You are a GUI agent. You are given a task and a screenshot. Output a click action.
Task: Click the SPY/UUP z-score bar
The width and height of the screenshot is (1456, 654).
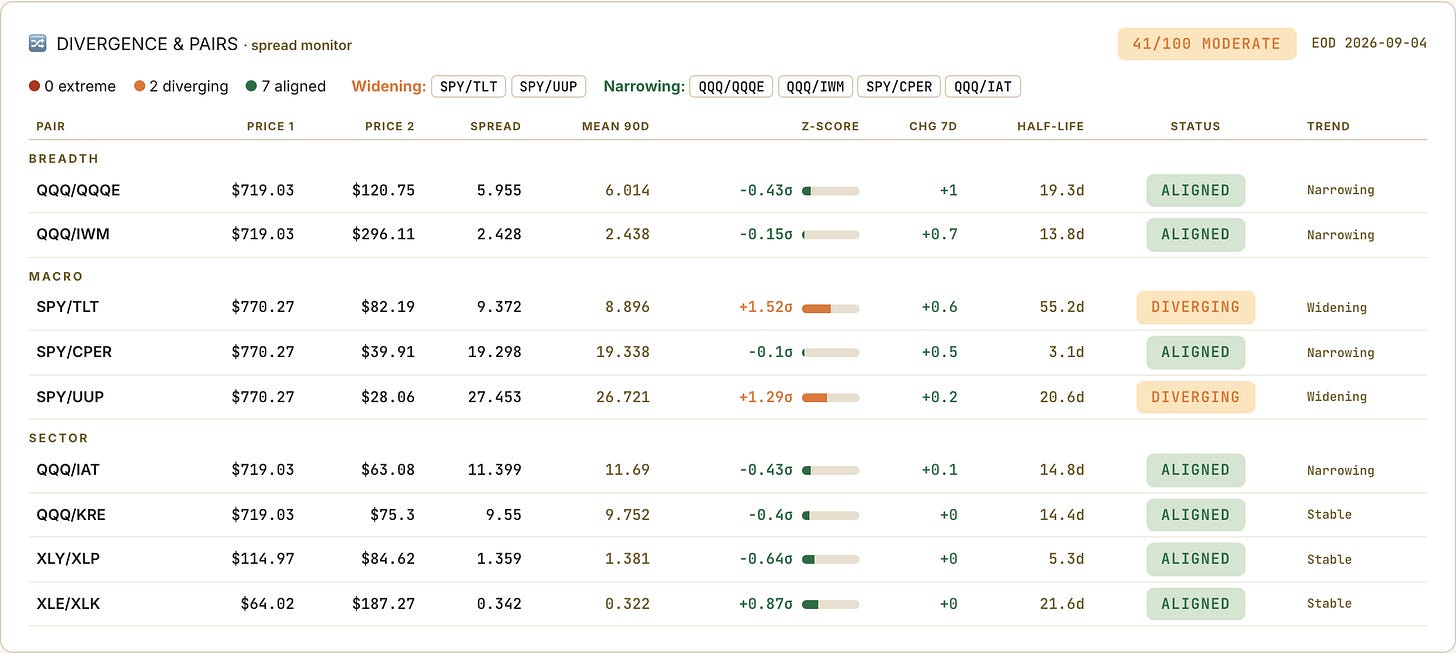830,397
